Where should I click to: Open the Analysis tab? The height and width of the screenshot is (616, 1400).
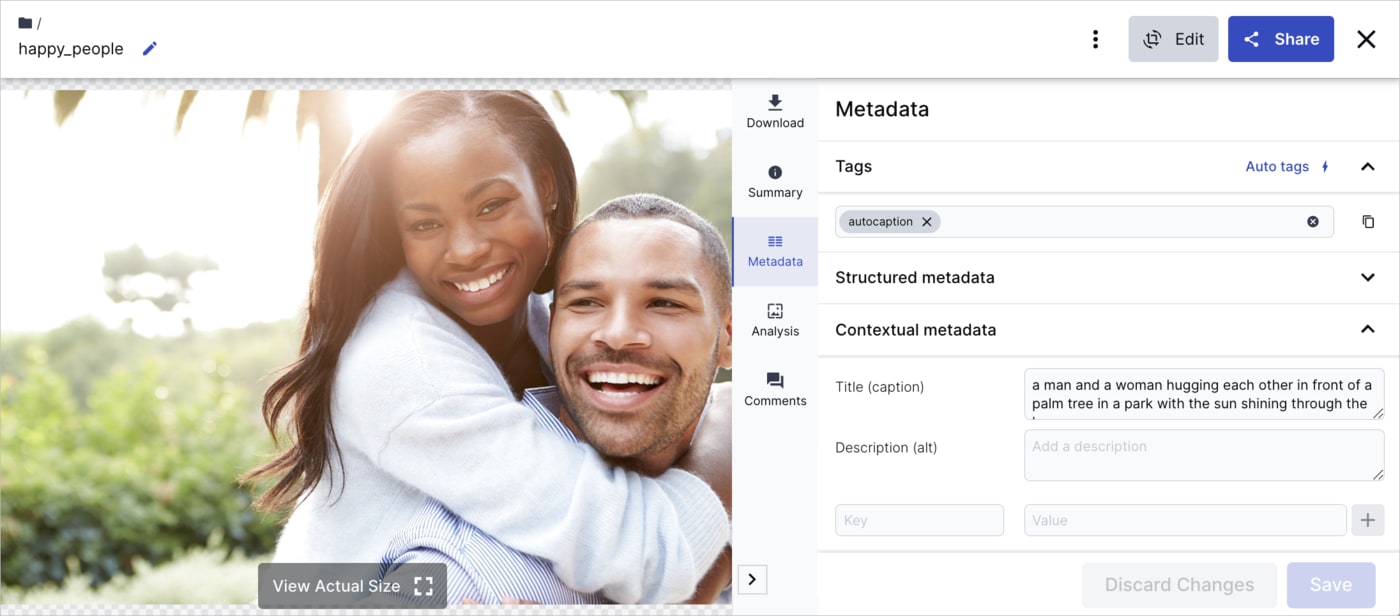pyautogui.click(x=775, y=320)
